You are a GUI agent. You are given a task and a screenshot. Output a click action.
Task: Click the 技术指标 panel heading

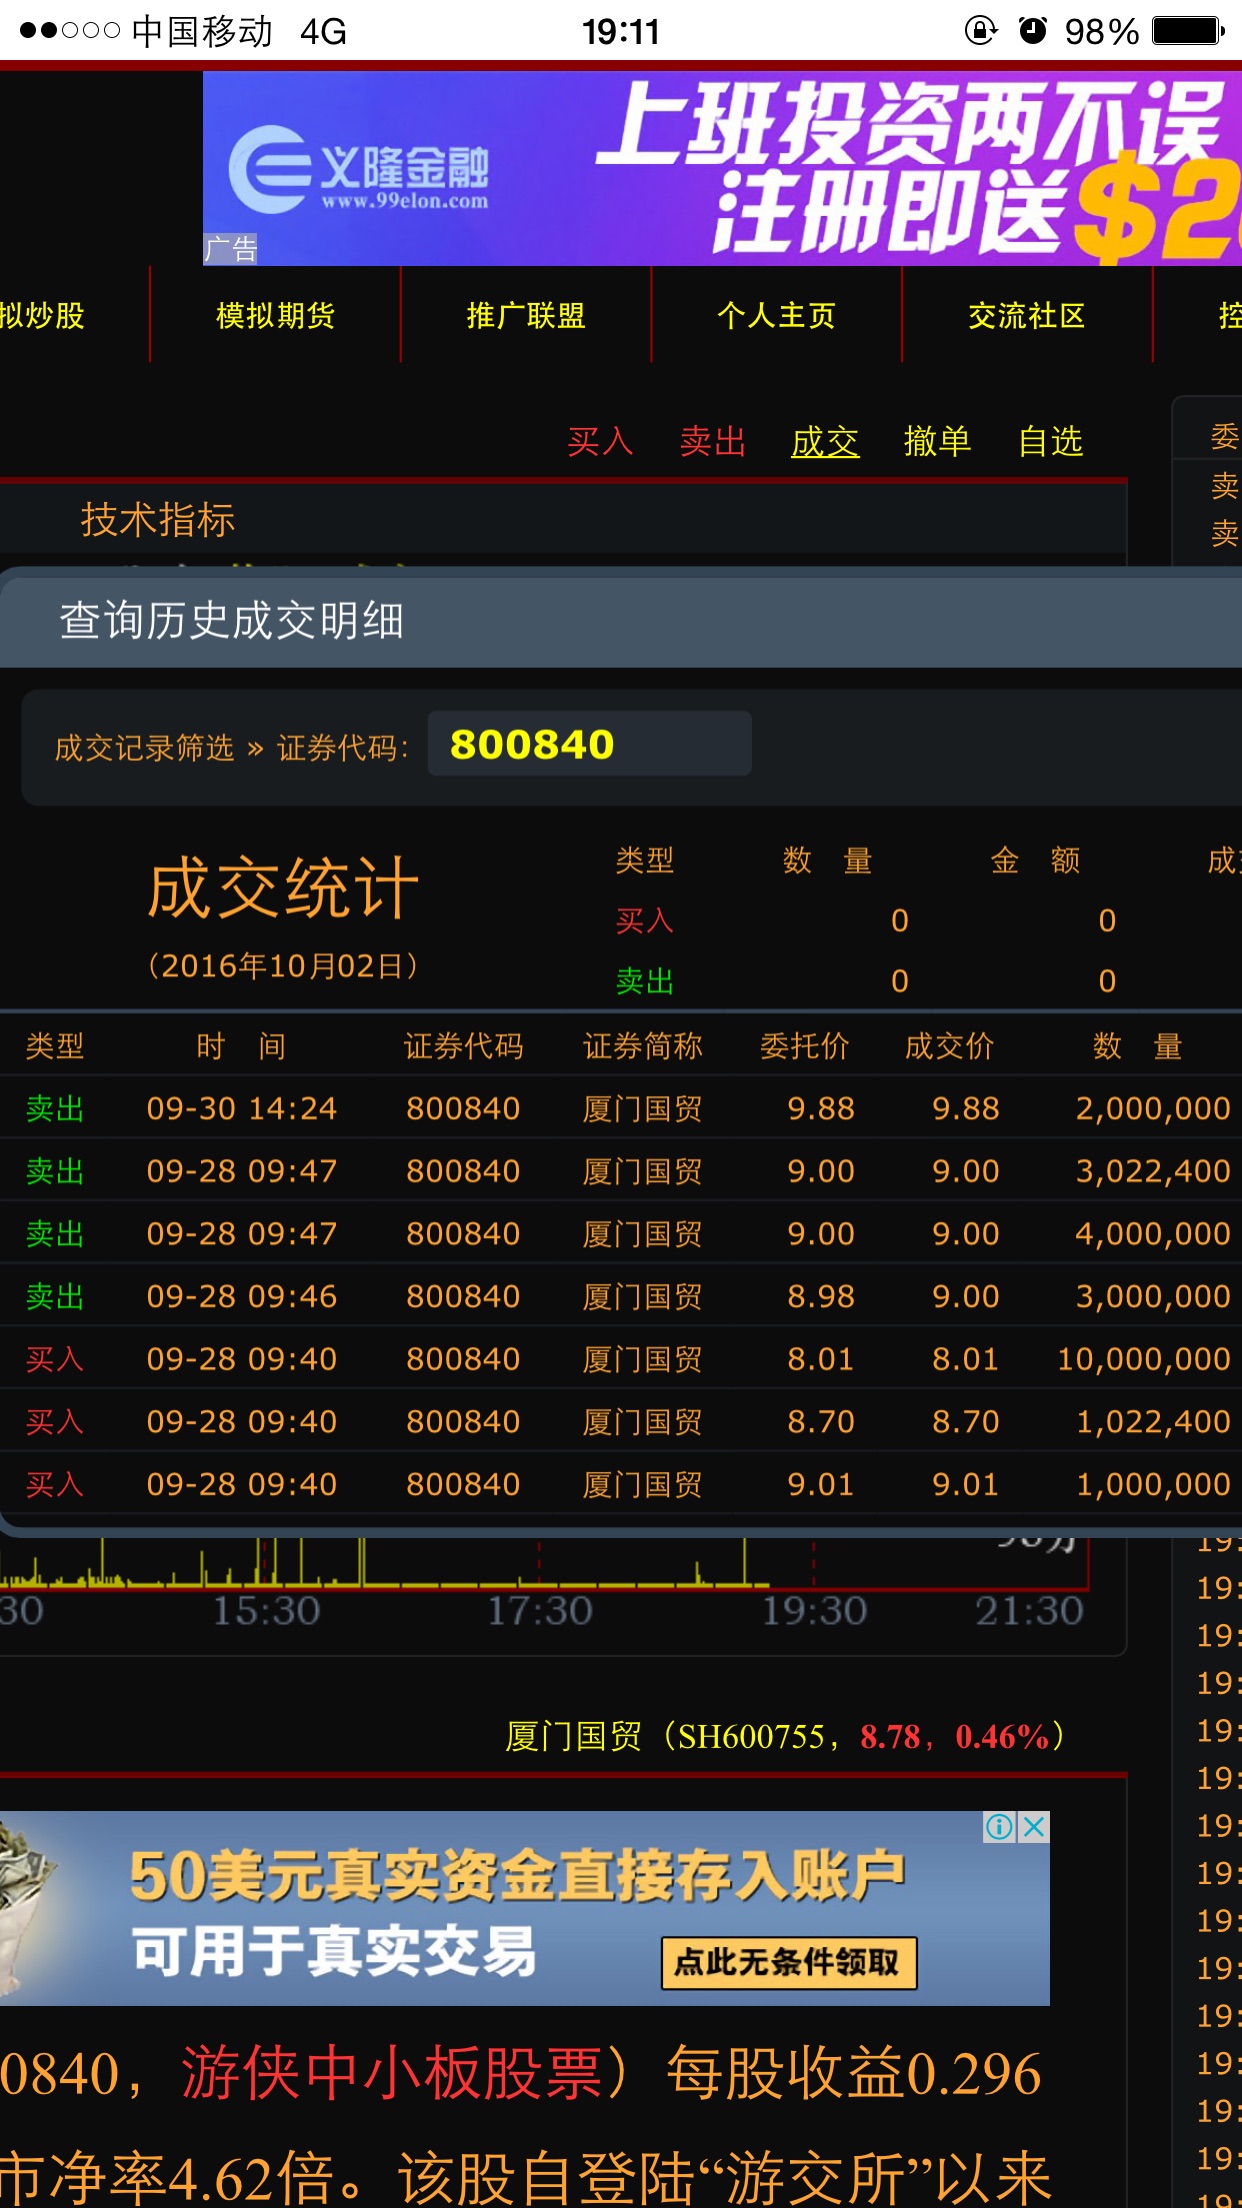(x=158, y=520)
